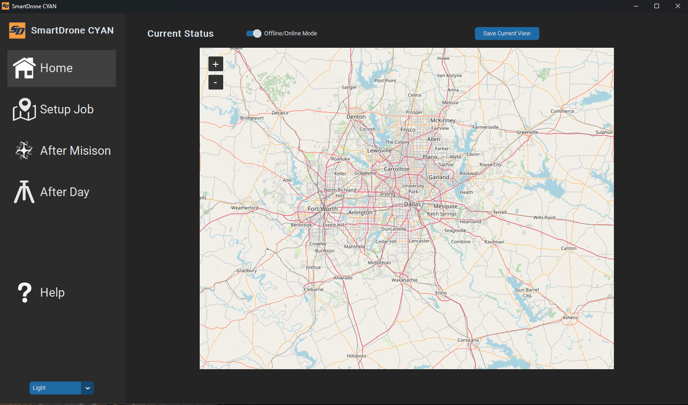Zoom out the map with minus button
The image size is (688, 405).
[x=215, y=82]
